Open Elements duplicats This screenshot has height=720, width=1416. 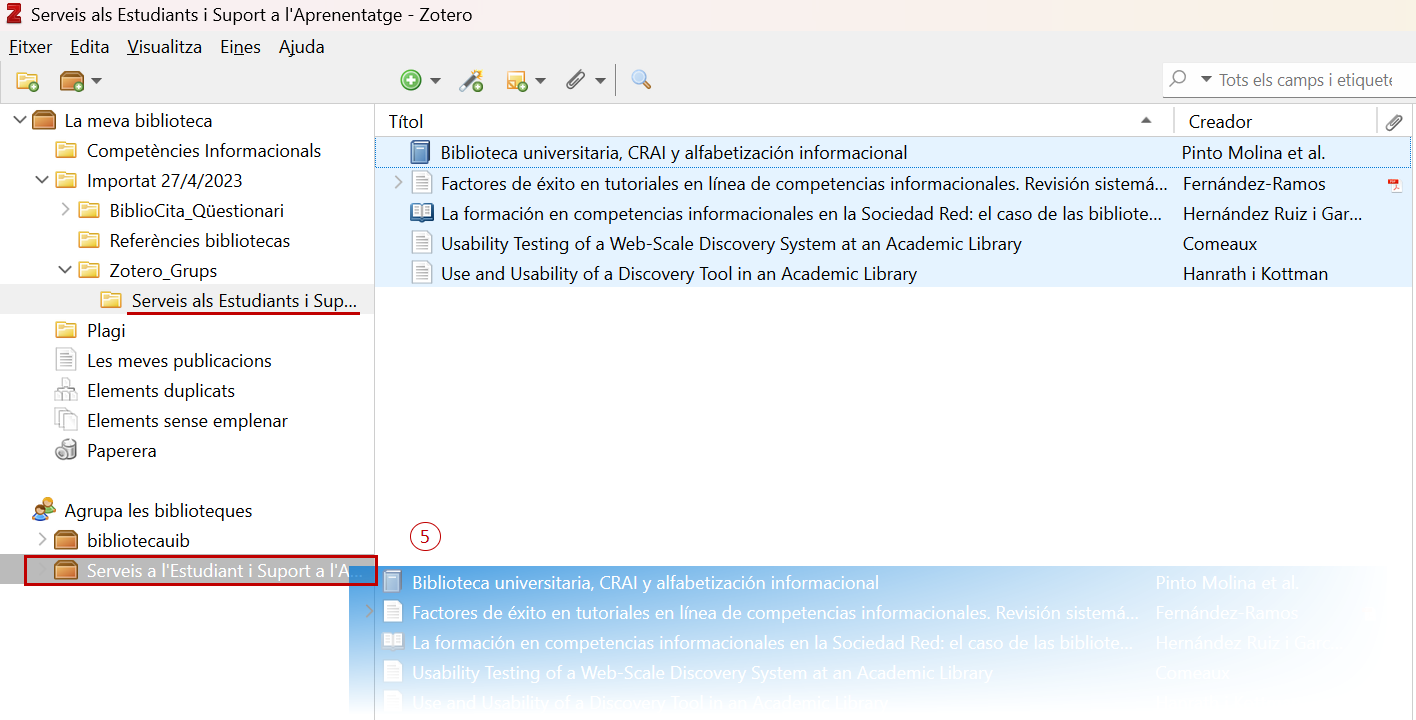click(161, 391)
